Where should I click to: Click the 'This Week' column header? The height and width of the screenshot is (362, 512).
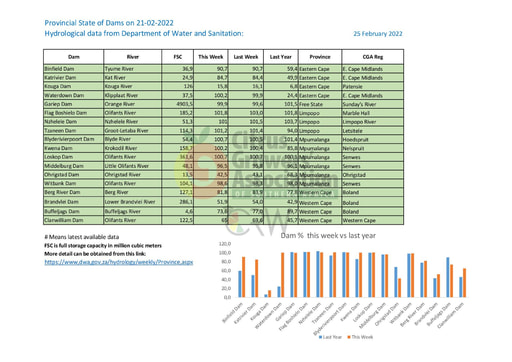211,57
